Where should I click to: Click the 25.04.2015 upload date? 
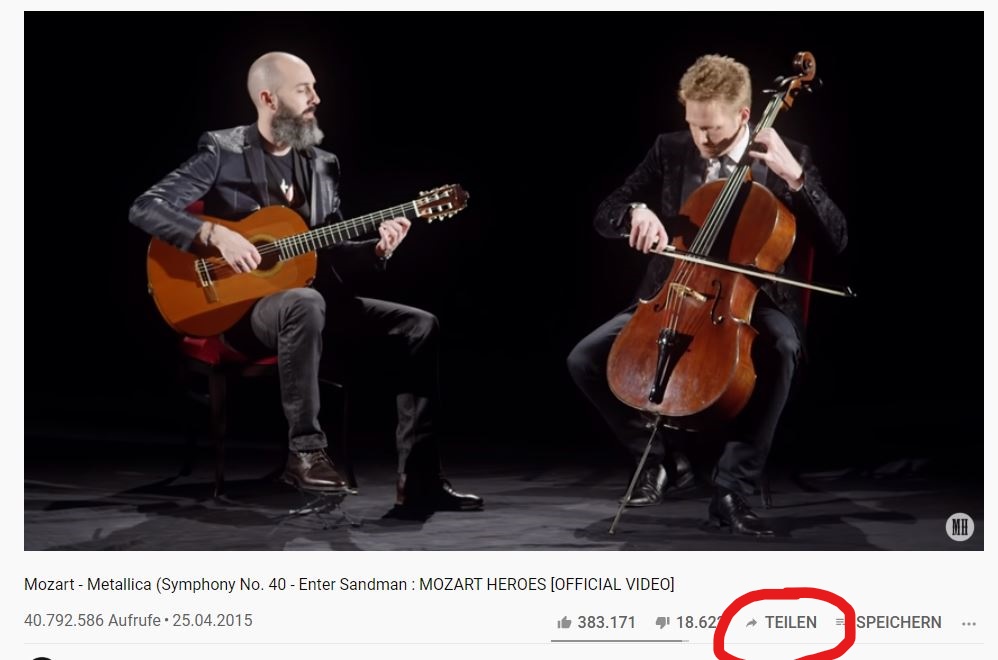coord(213,621)
